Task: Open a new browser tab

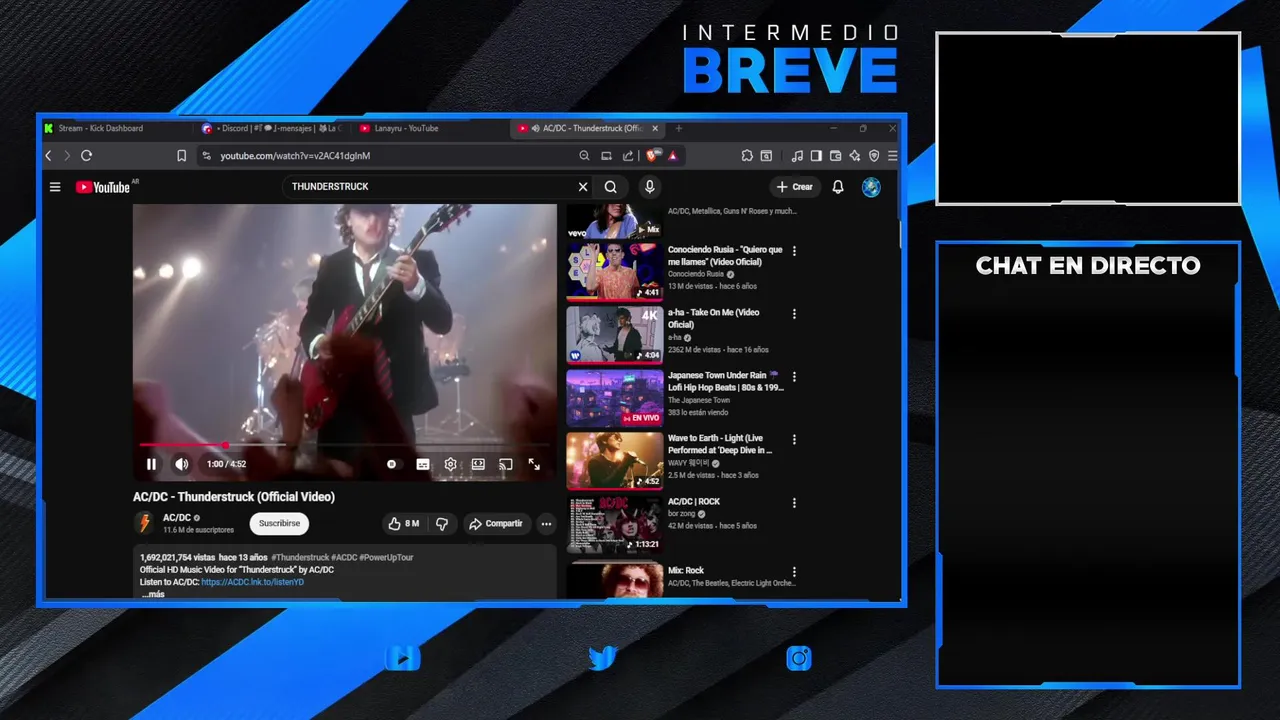Action: pos(679,128)
